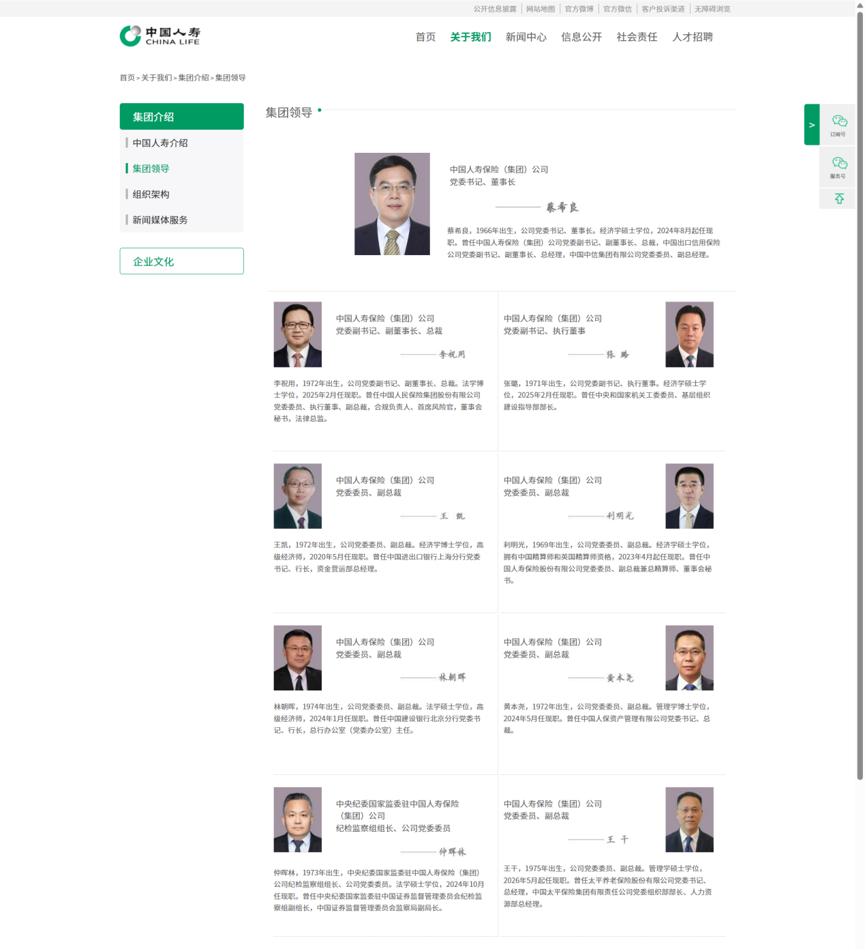Open the WeChat 服务号 icon

838,166
